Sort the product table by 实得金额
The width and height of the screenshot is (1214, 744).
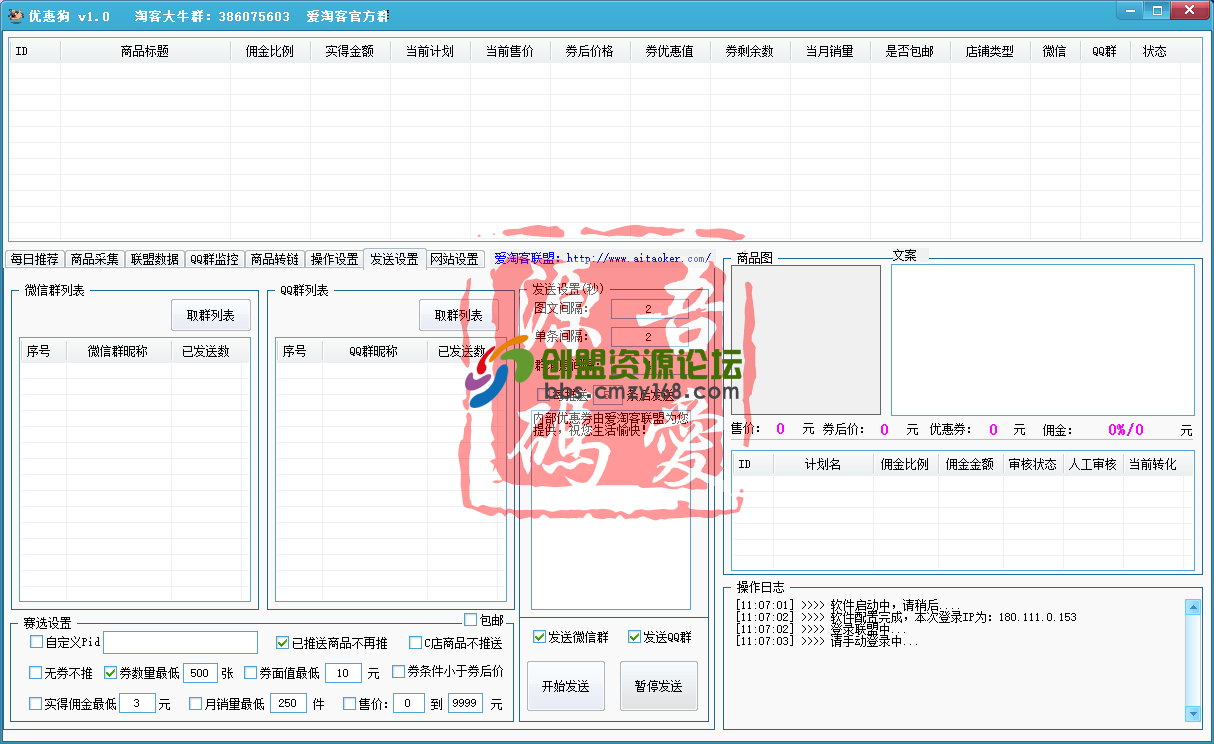click(350, 51)
